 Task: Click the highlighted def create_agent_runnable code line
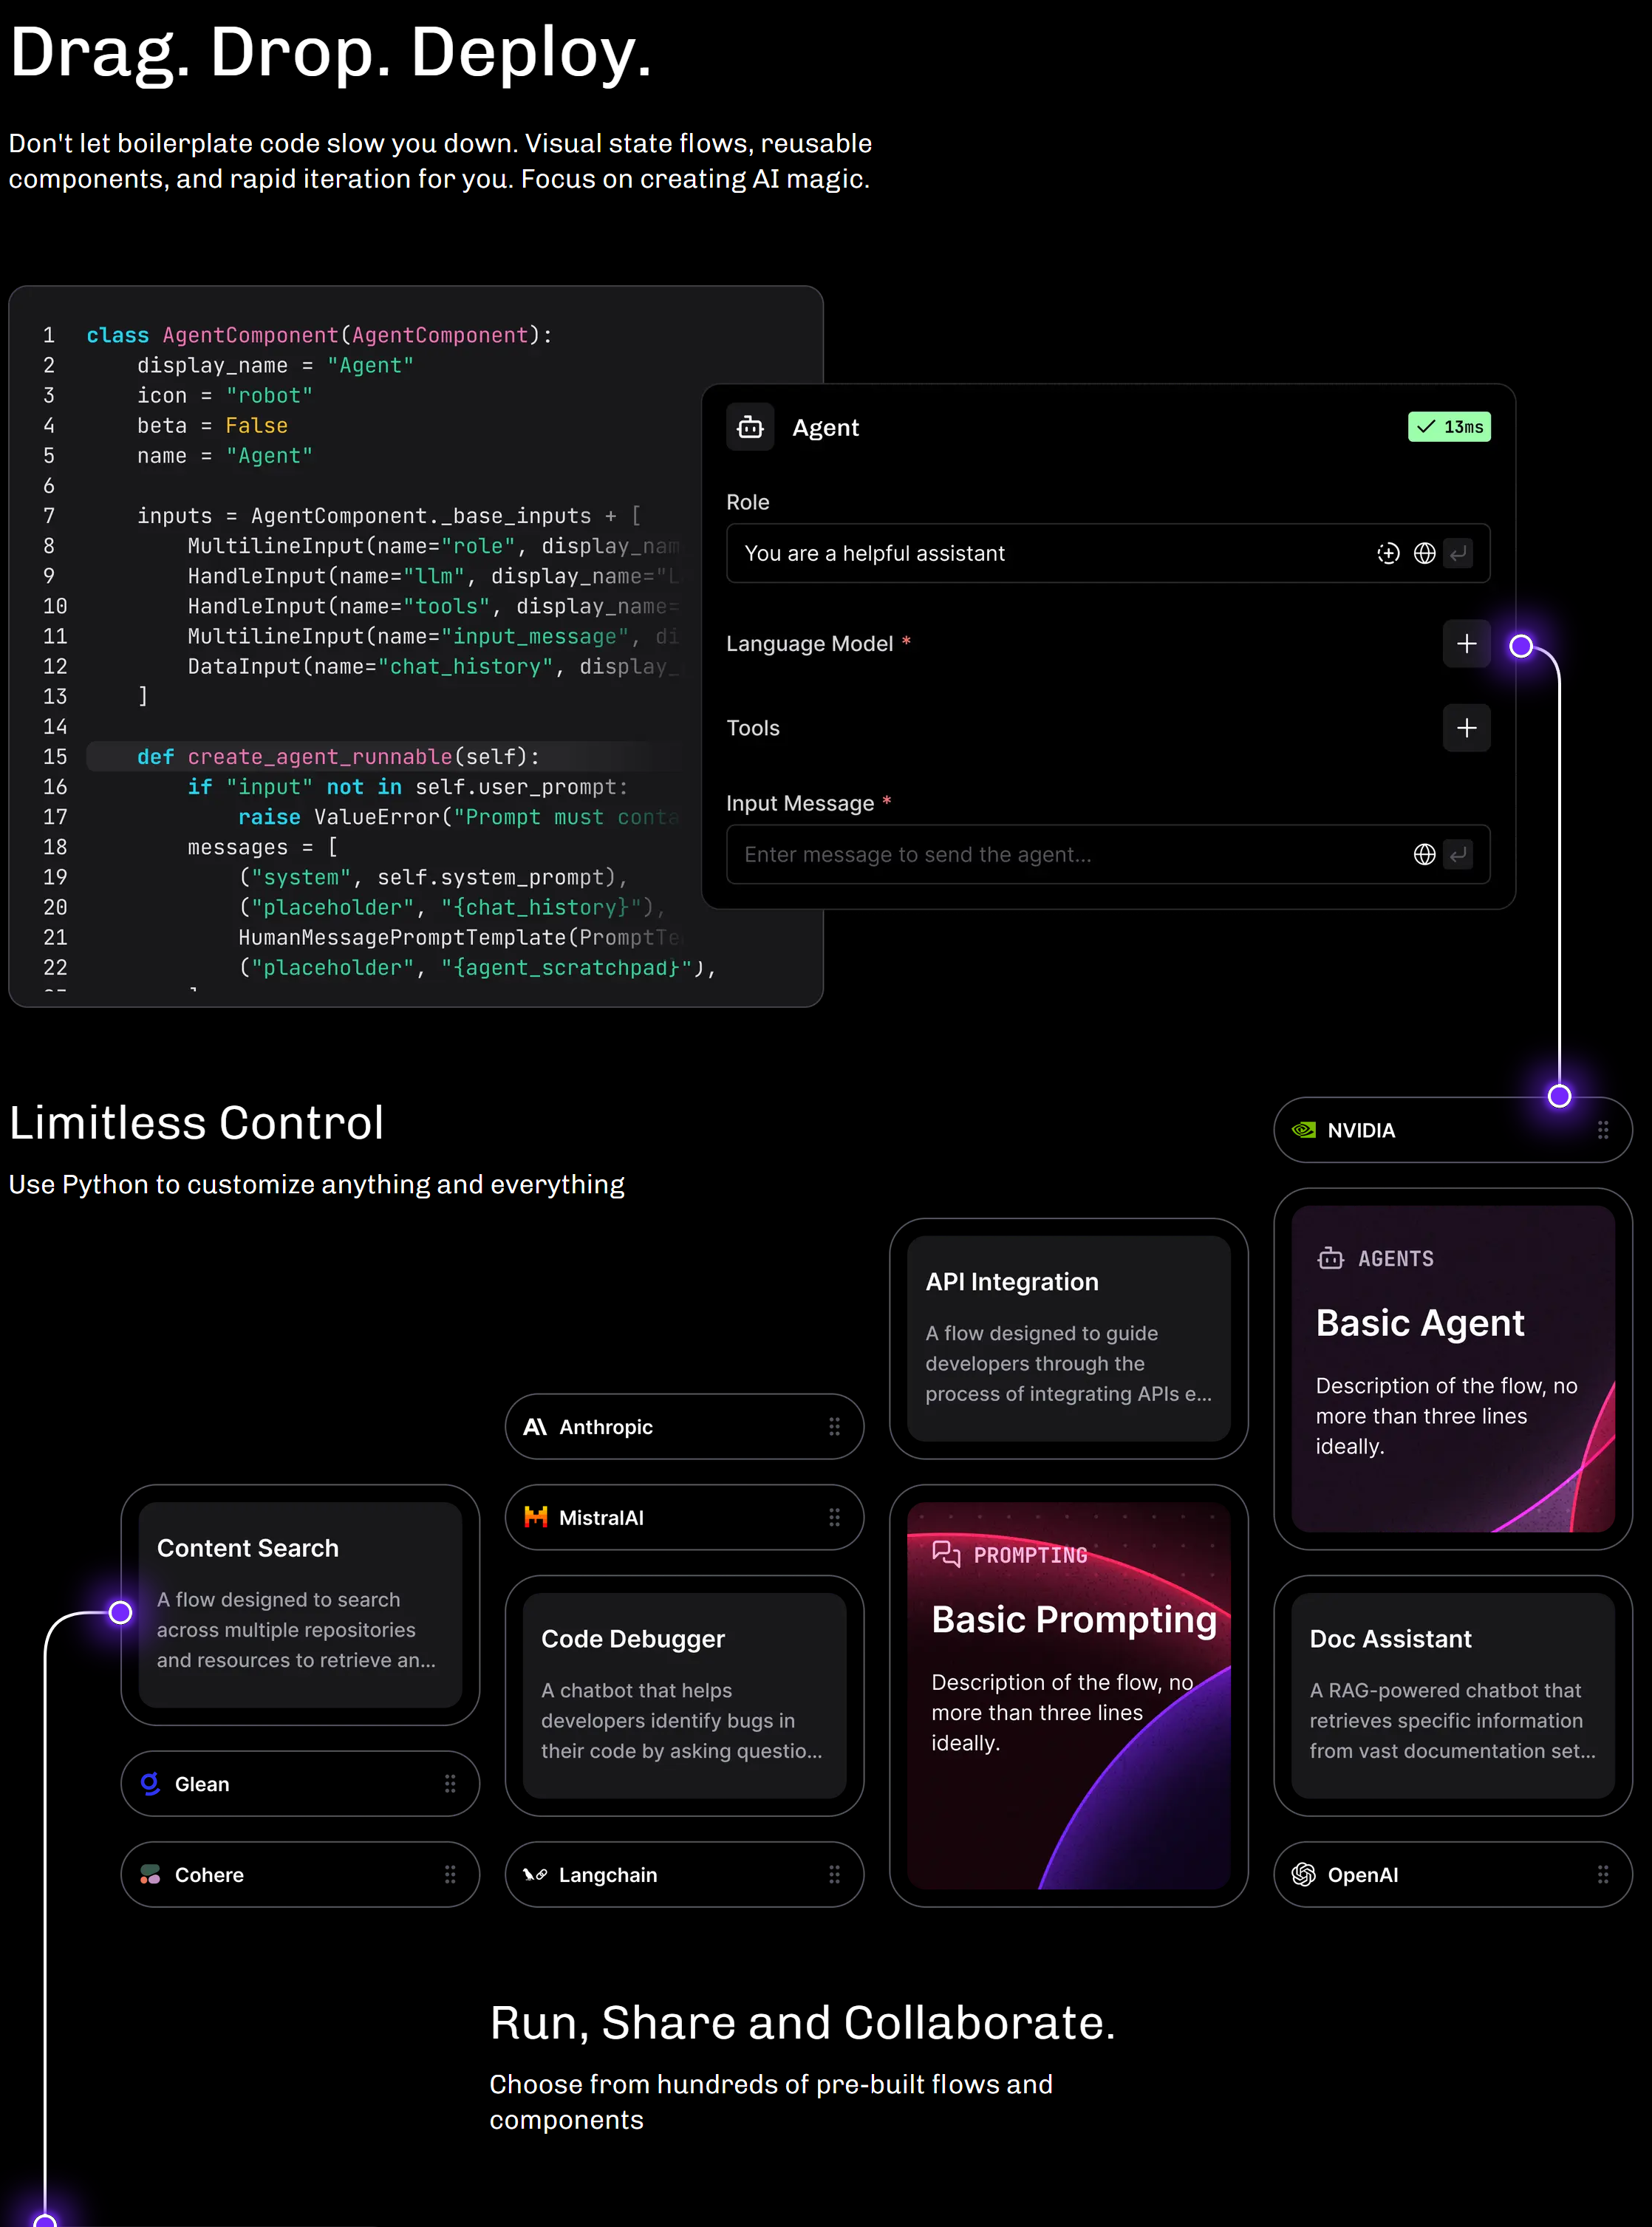point(385,757)
